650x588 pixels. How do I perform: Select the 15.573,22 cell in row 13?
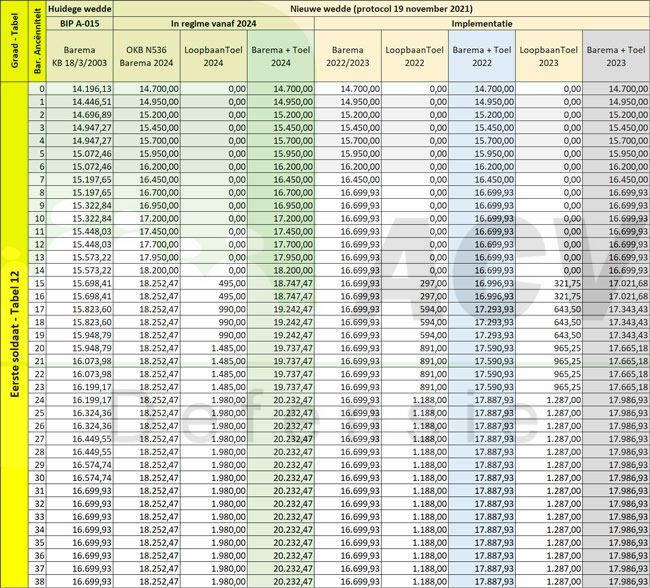(x=80, y=257)
